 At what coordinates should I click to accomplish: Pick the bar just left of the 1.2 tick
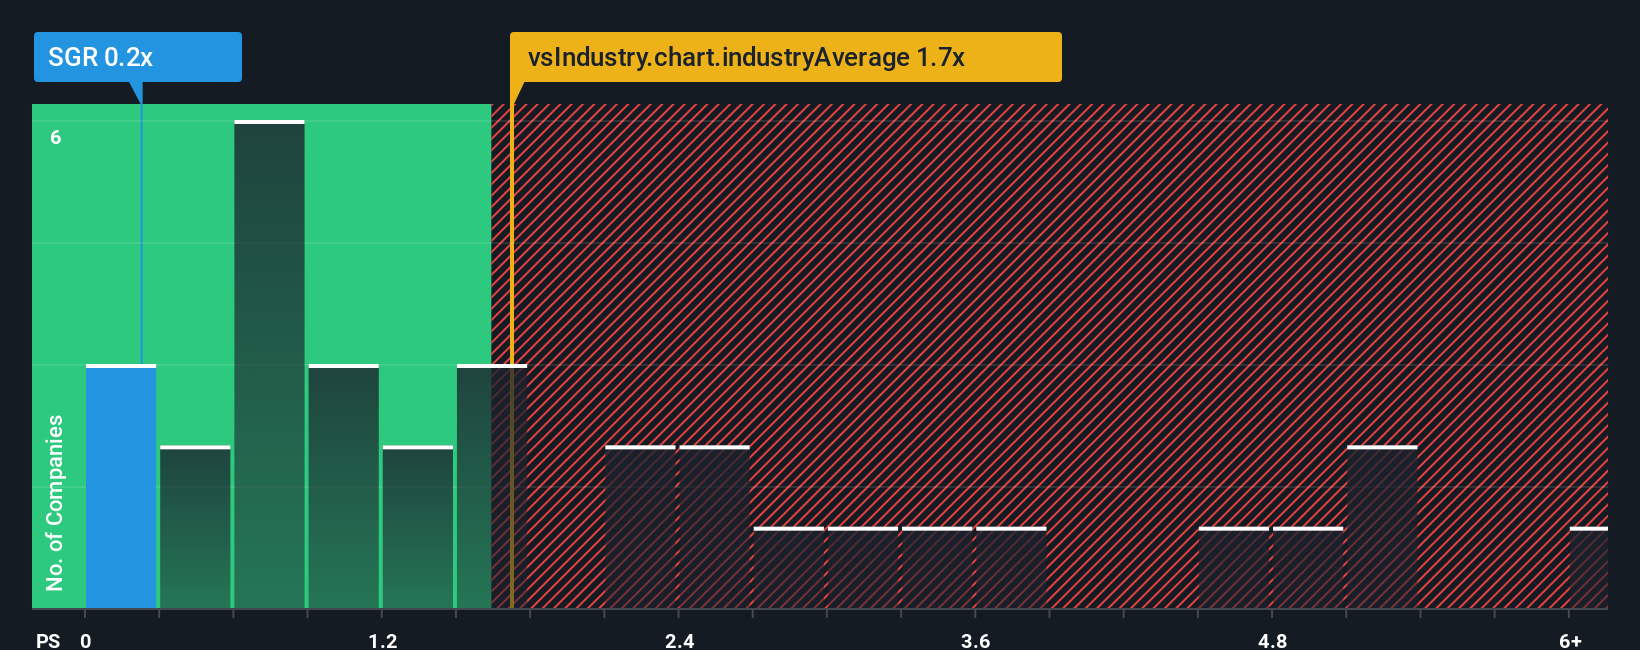pyautogui.click(x=344, y=487)
